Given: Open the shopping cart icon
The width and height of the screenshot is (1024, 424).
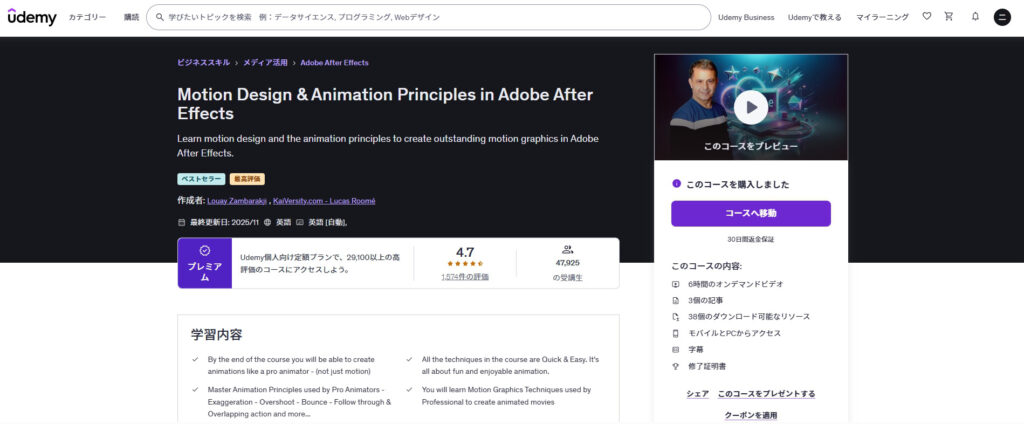Looking at the screenshot, I should coord(949,17).
